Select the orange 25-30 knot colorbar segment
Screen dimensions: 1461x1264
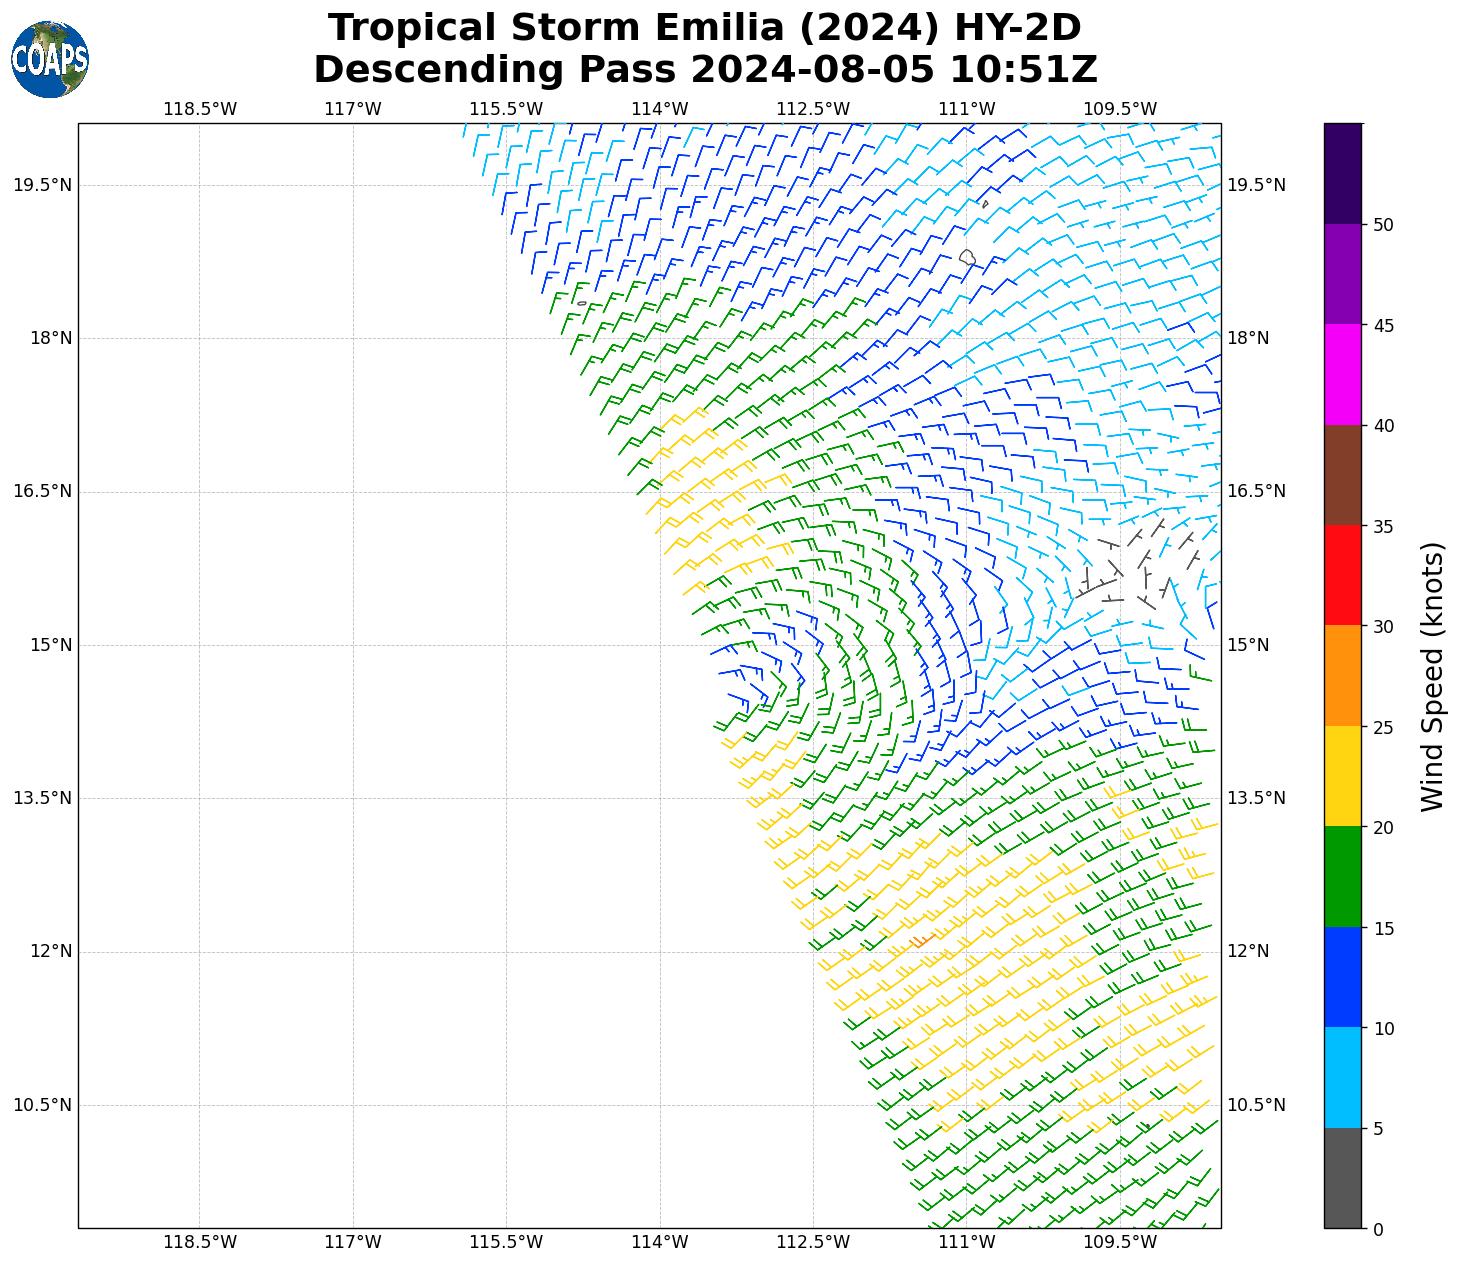(x=1342, y=676)
